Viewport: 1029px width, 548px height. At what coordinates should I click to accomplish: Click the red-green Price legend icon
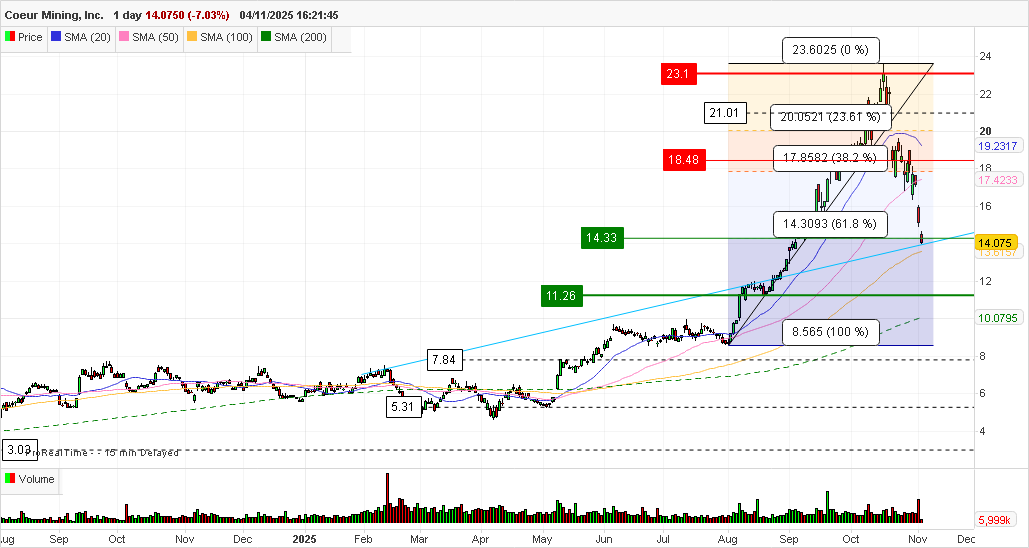pyautogui.click(x=10, y=37)
